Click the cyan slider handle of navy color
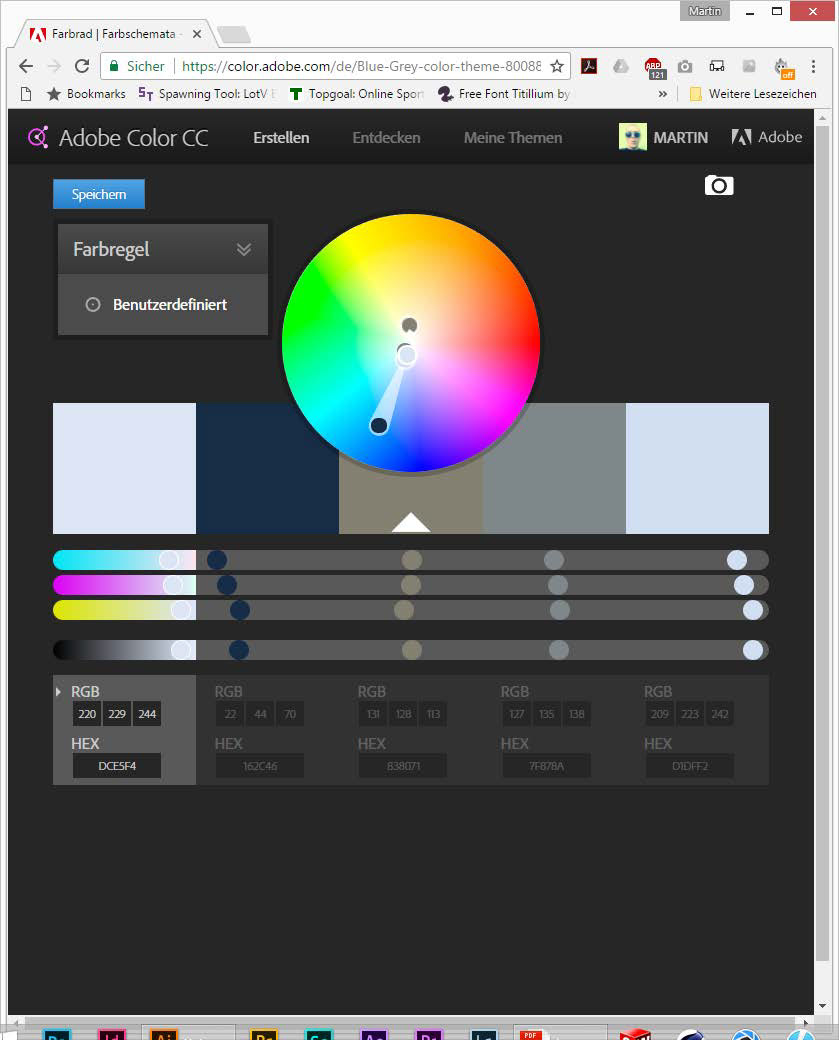Image resolution: width=839 pixels, height=1040 pixels. (x=217, y=560)
